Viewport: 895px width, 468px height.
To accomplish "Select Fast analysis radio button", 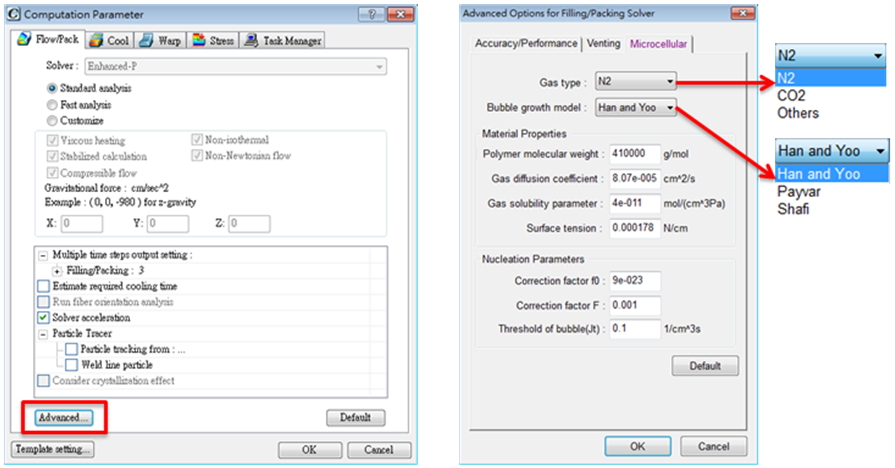I will (x=52, y=104).
